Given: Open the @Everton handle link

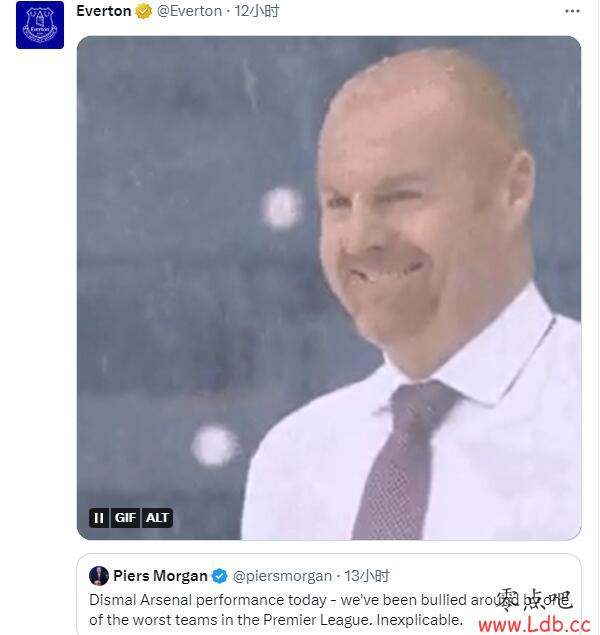Looking at the screenshot, I should 189,11.
